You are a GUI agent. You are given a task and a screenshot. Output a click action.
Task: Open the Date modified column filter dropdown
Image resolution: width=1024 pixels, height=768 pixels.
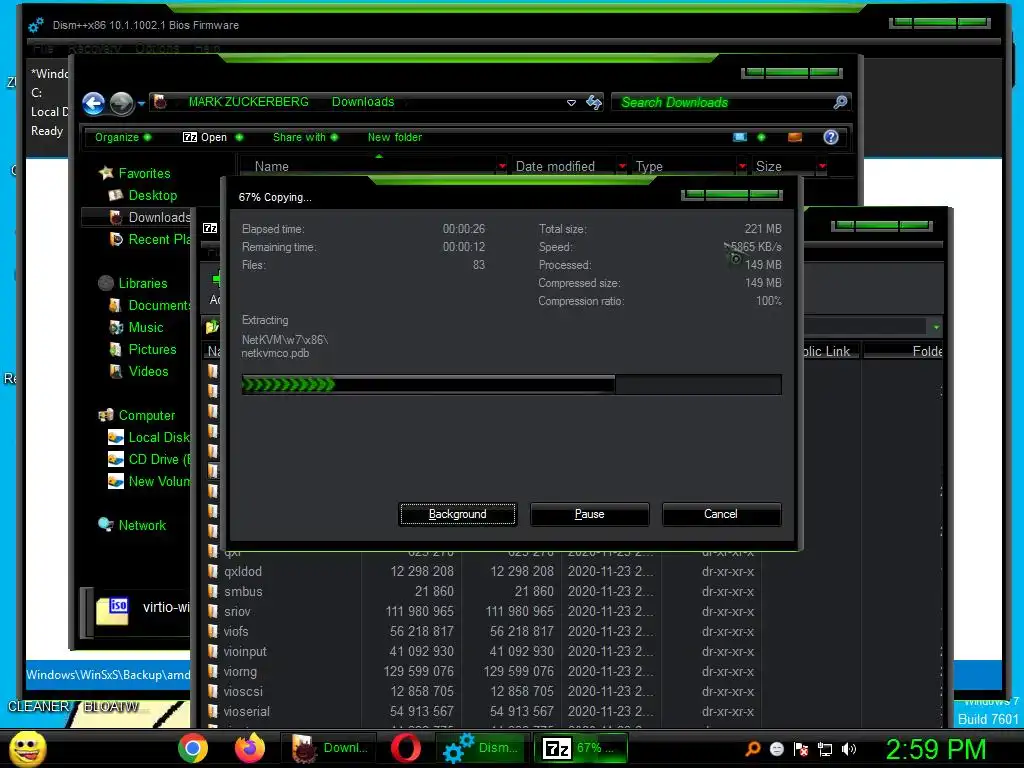[x=622, y=167]
